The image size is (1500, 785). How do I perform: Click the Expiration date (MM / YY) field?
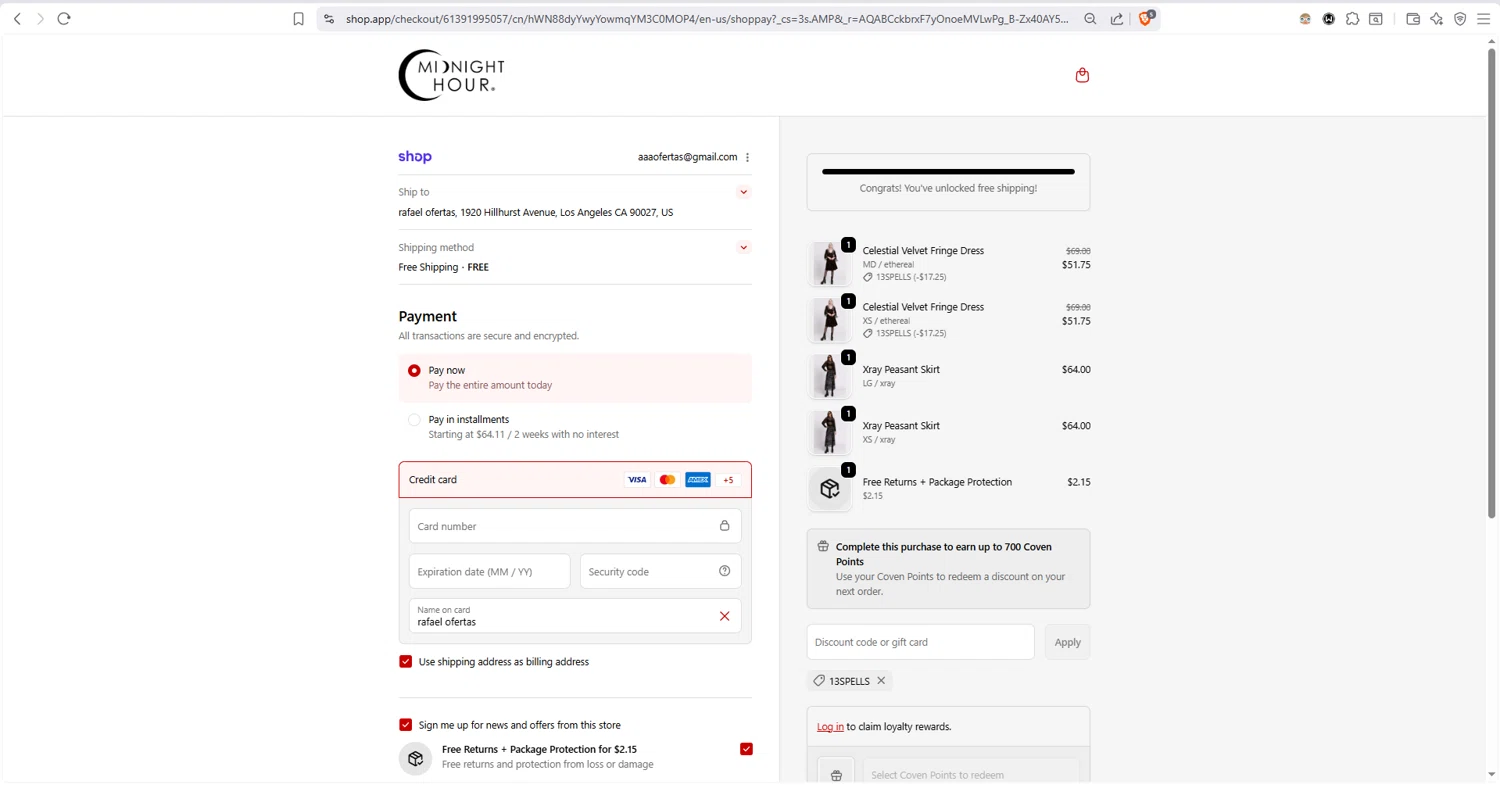(489, 571)
